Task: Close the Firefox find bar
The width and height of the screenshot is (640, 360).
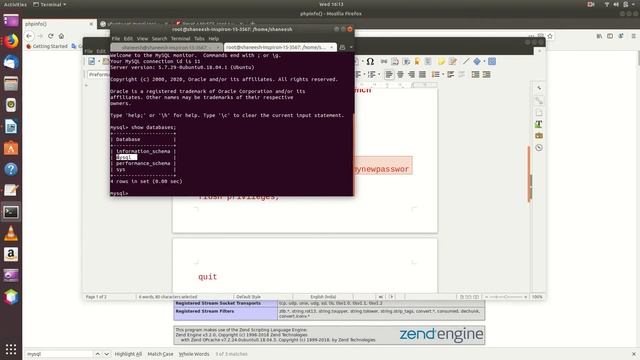Action: point(634,354)
